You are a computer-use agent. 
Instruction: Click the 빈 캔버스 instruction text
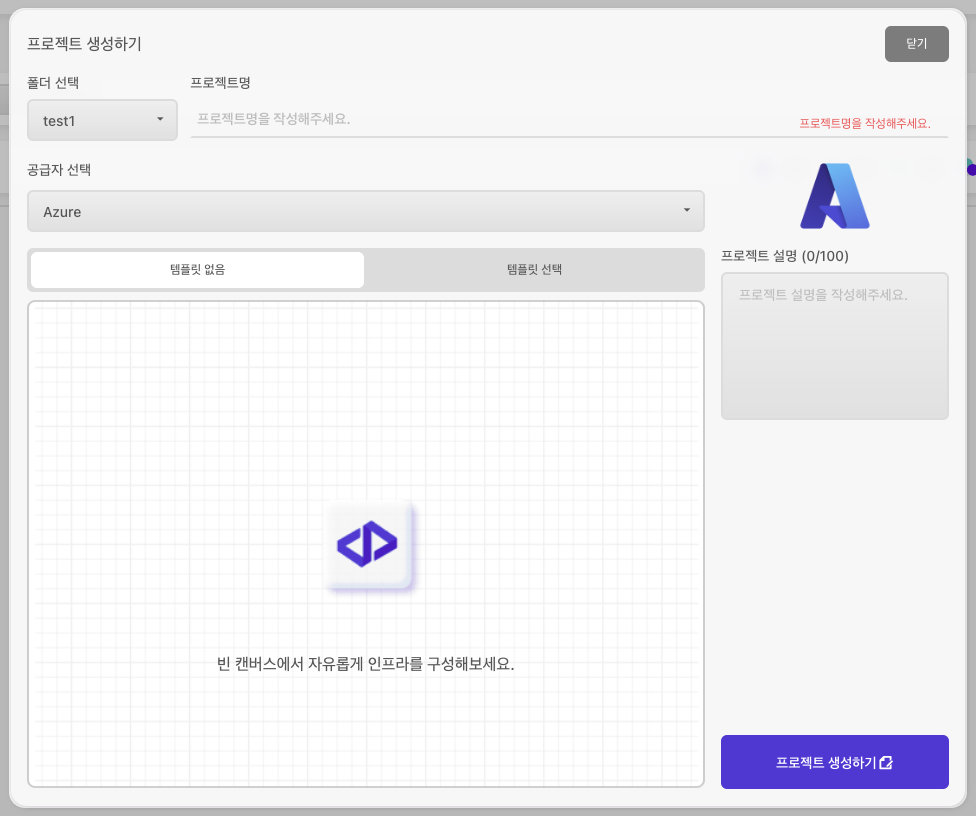coord(365,664)
